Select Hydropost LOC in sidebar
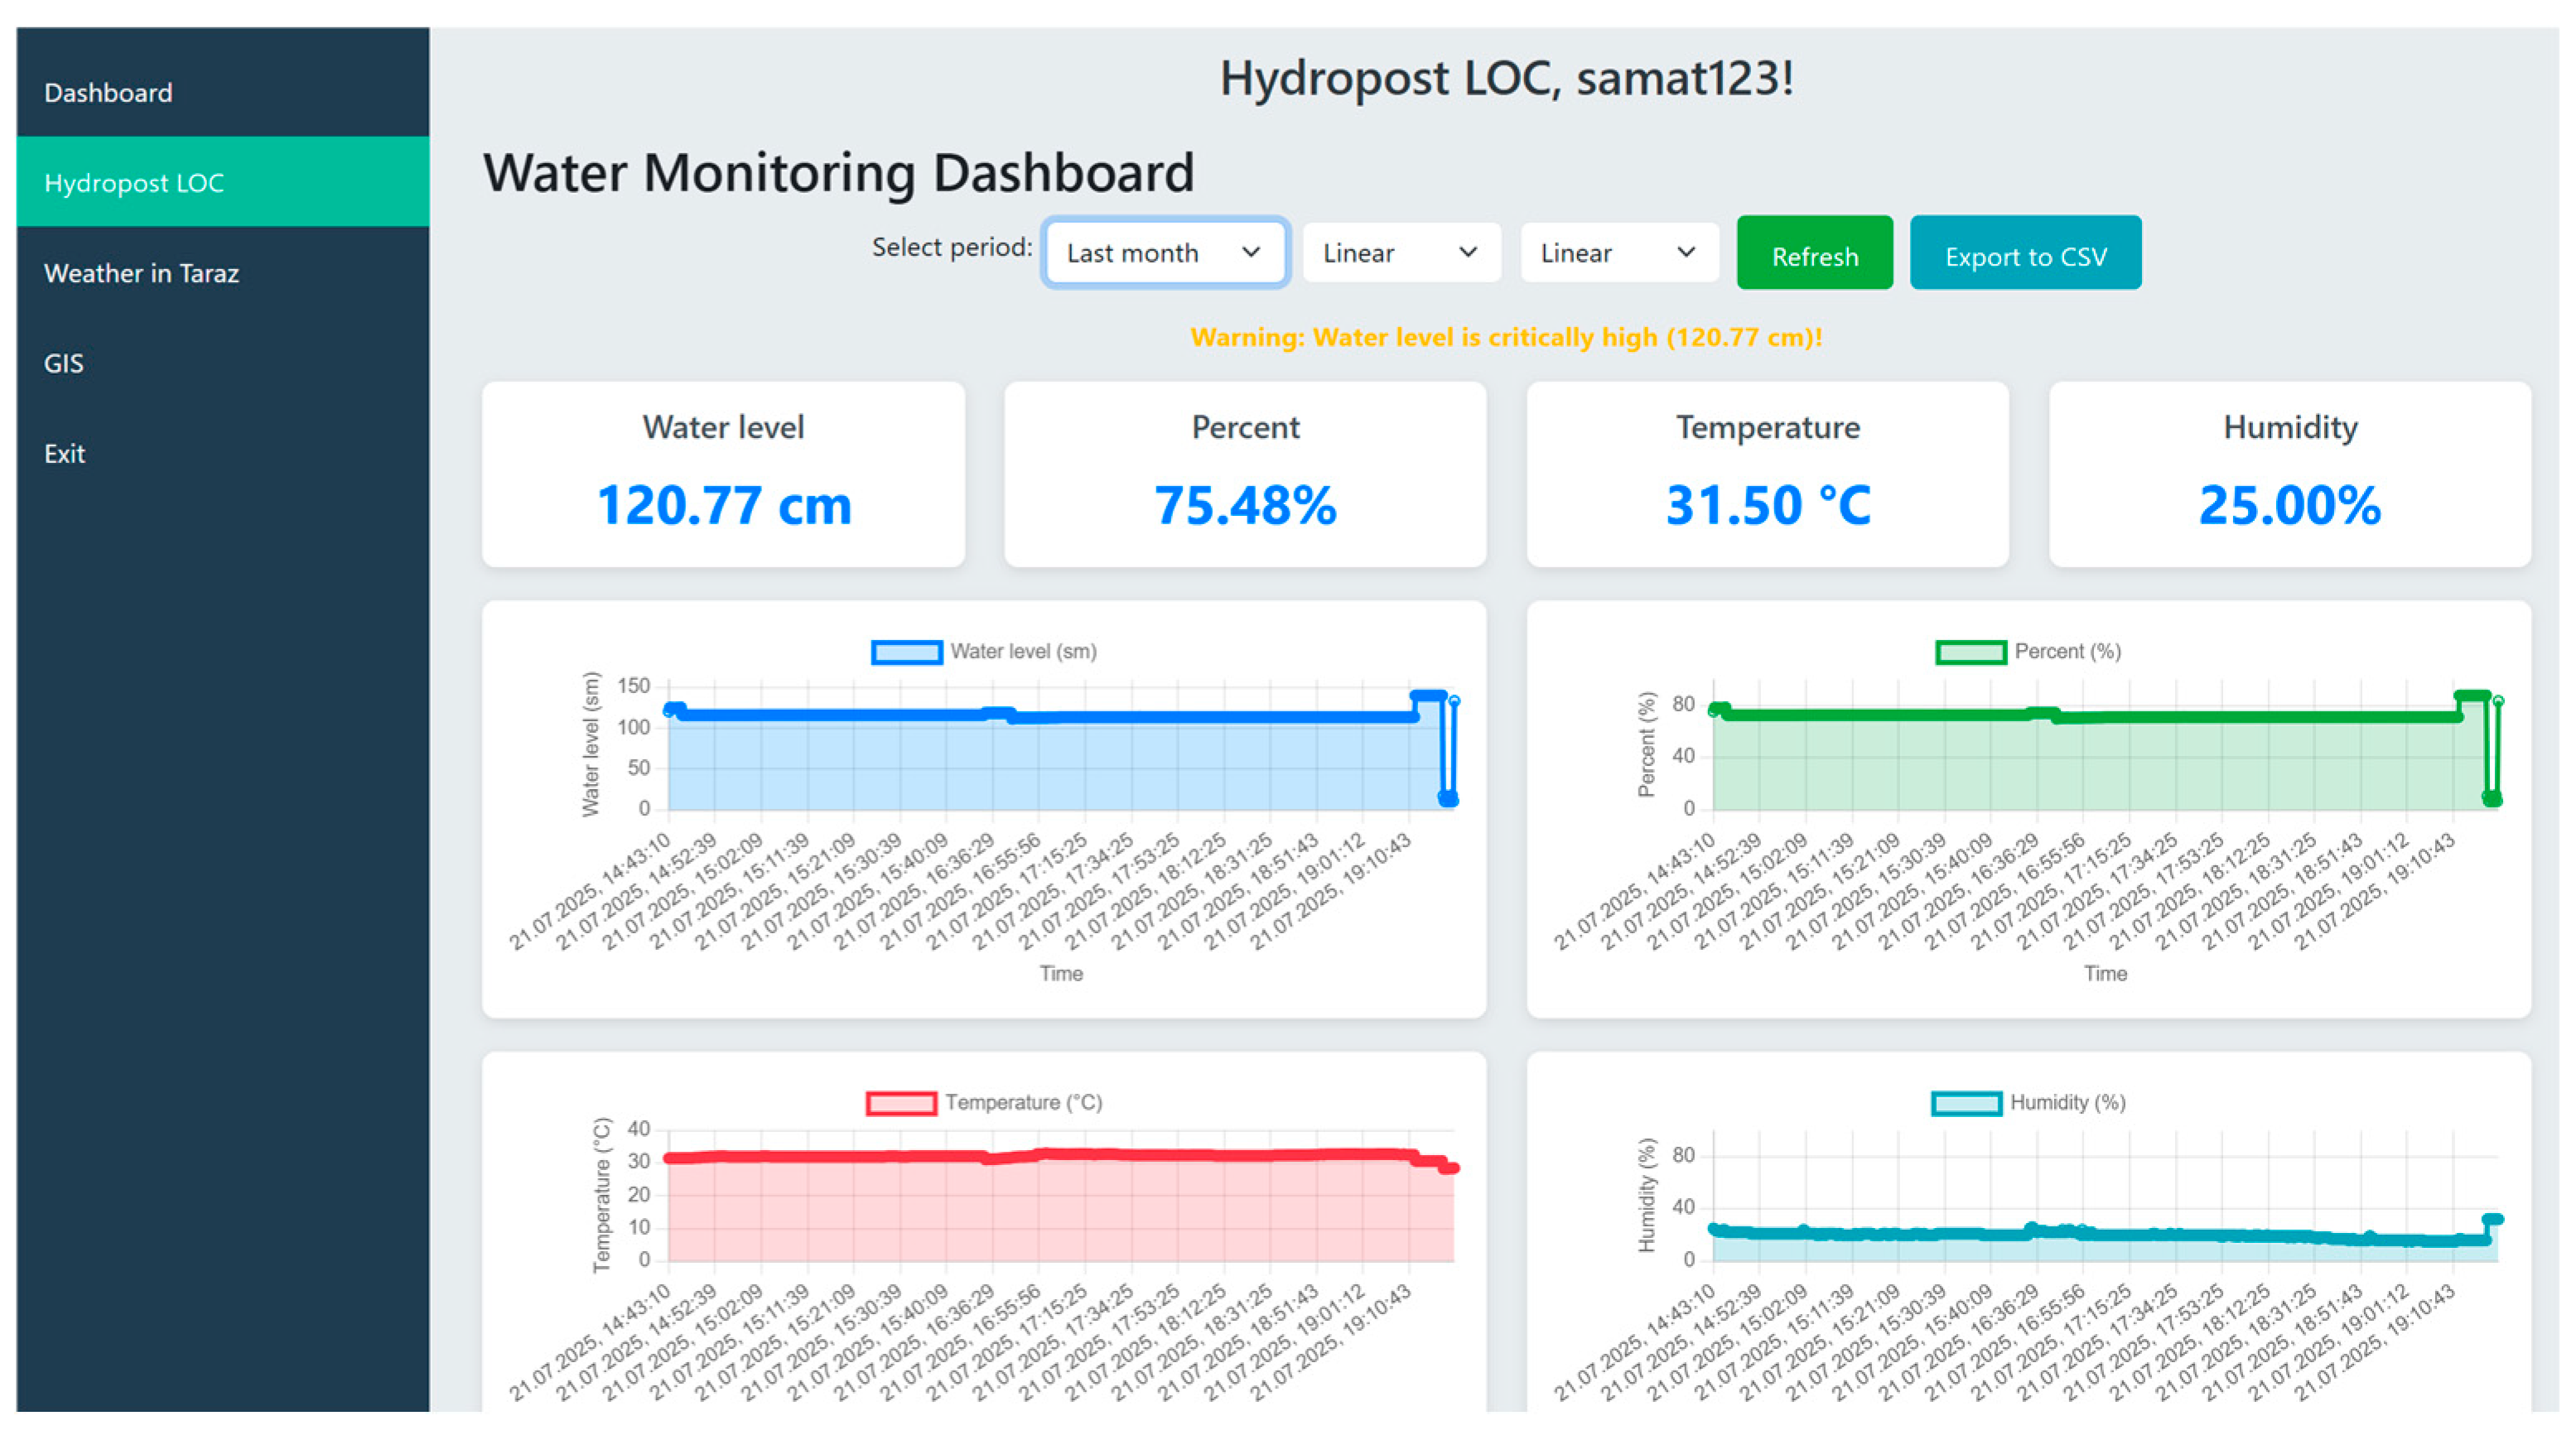This screenshot has height=1435, width=2576. pyautogui.click(x=134, y=183)
